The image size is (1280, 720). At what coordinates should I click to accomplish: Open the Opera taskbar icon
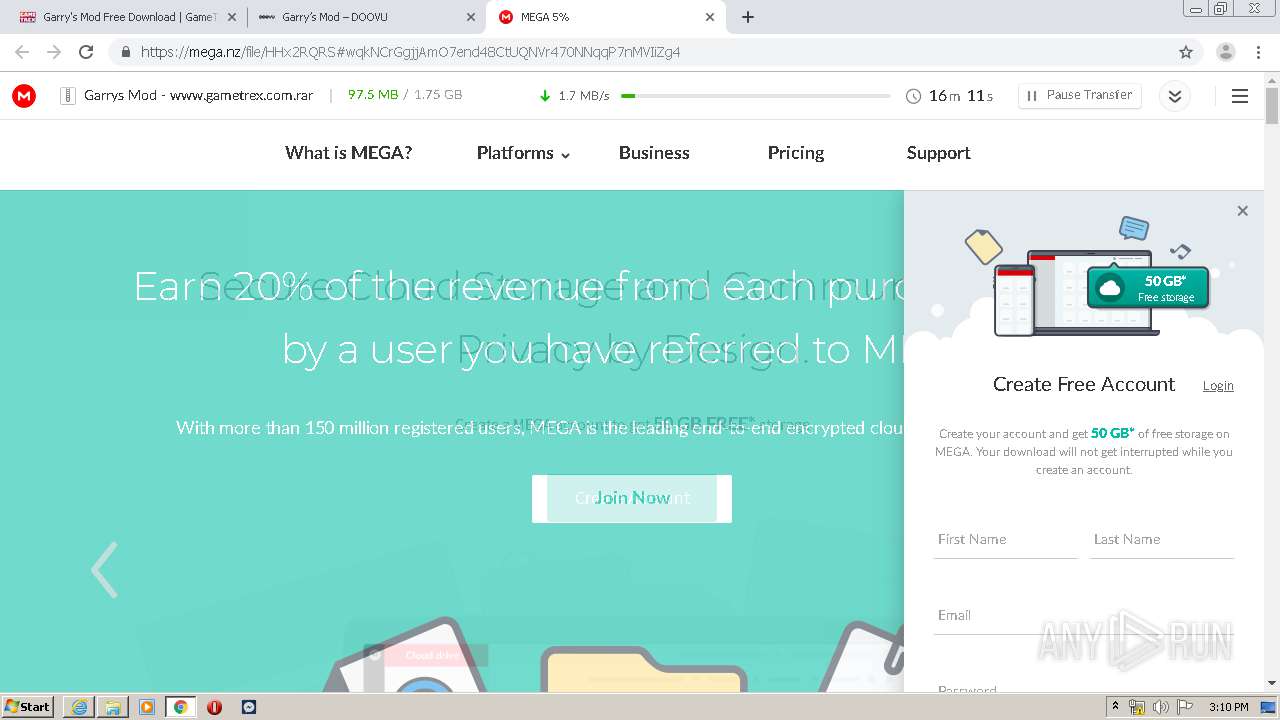(x=214, y=706)
